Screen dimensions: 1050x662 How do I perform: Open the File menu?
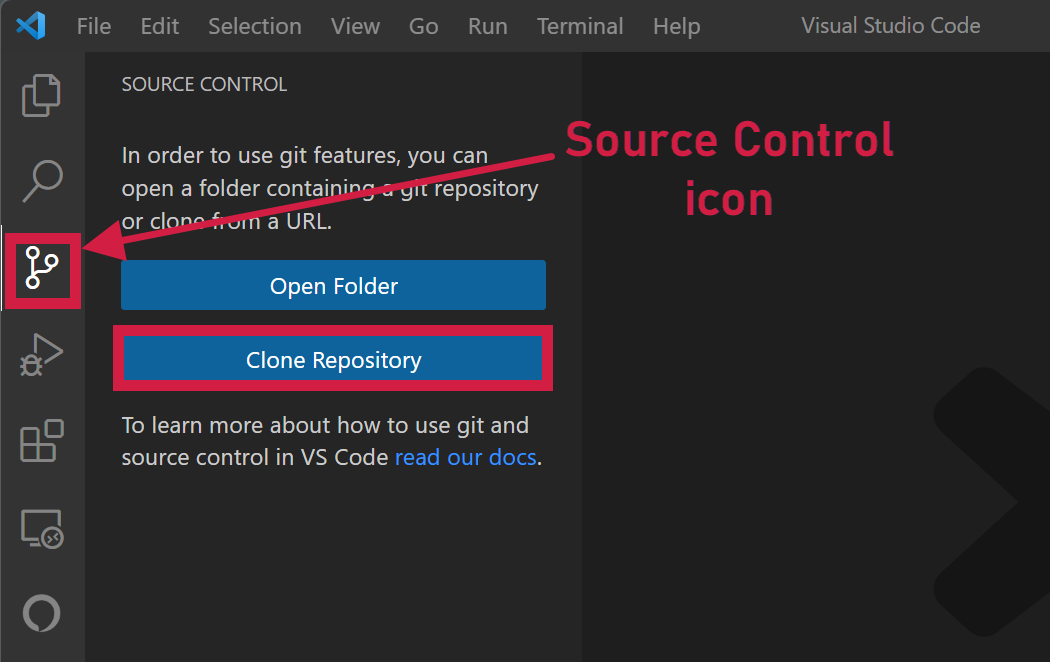[94, 26]
